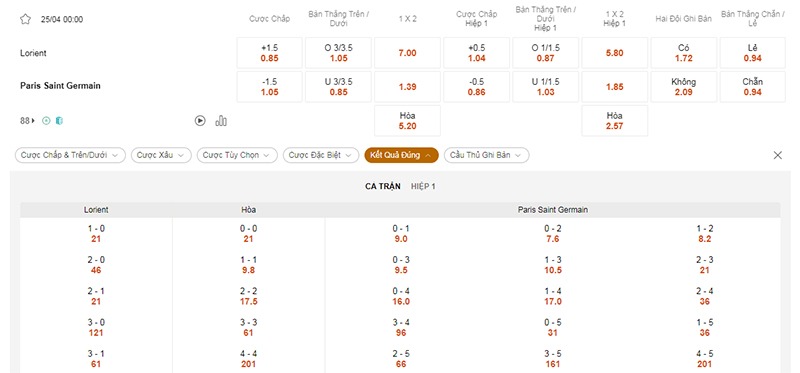Expand the Cược Xâu dropdown
800x373 pixels.
click(161, 155)
